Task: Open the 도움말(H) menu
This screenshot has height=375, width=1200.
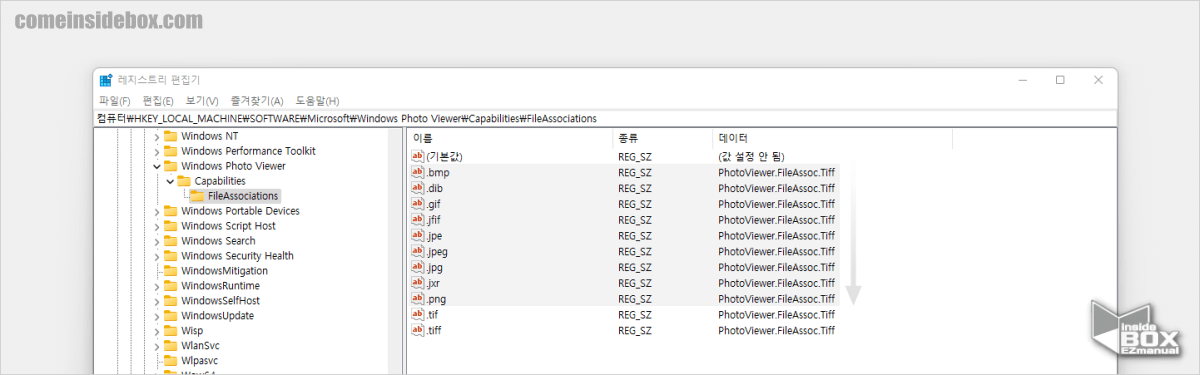Action: coord(317,101)
